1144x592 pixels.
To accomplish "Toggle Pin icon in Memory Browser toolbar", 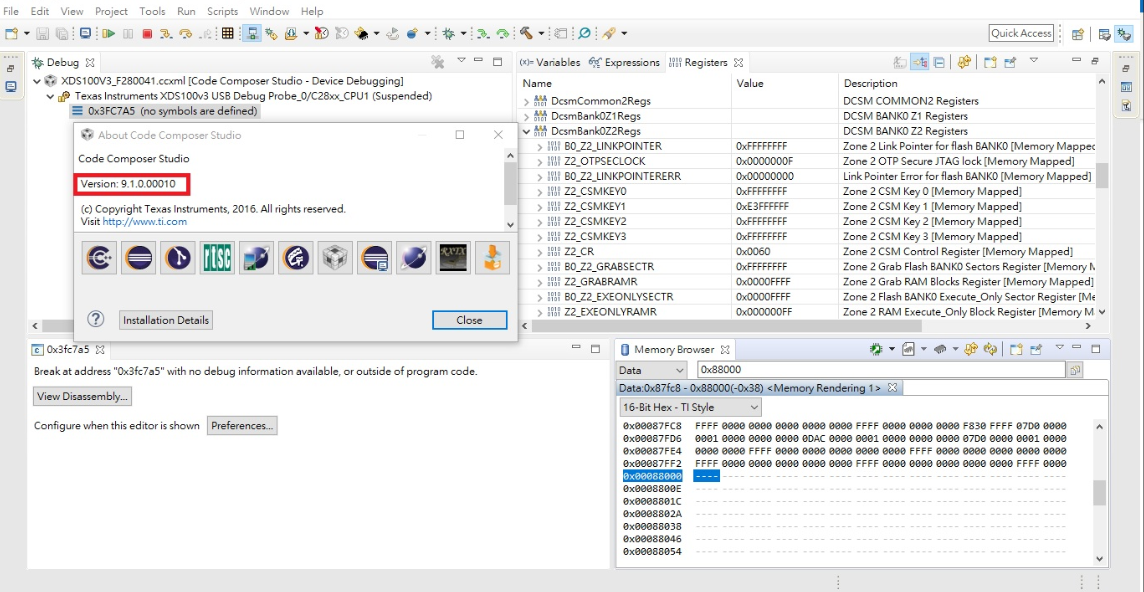I will pyautogui.click(x=1037, y=350).
